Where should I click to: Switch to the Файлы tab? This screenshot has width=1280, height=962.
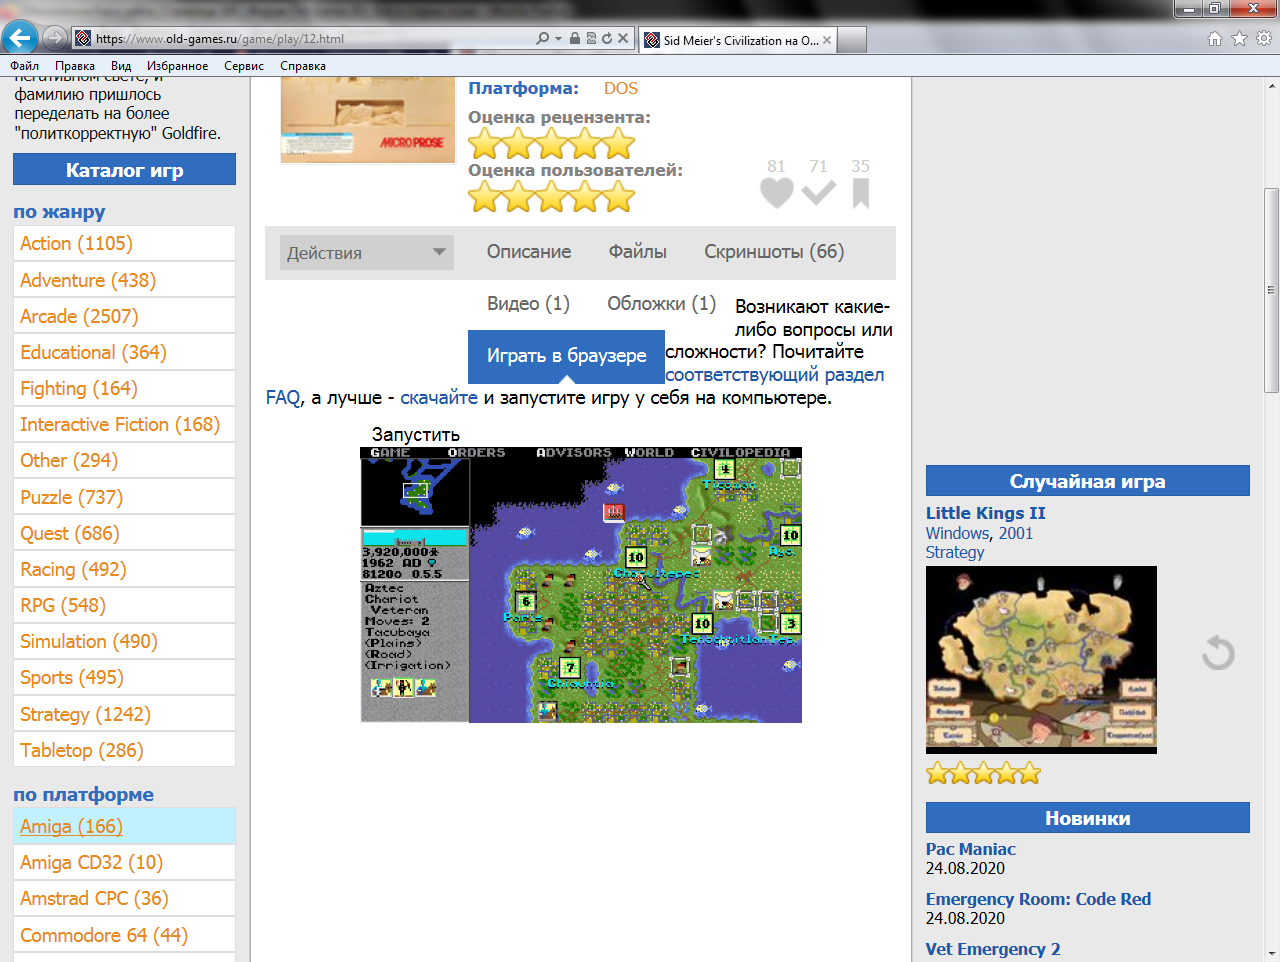[x=638, y=252]
